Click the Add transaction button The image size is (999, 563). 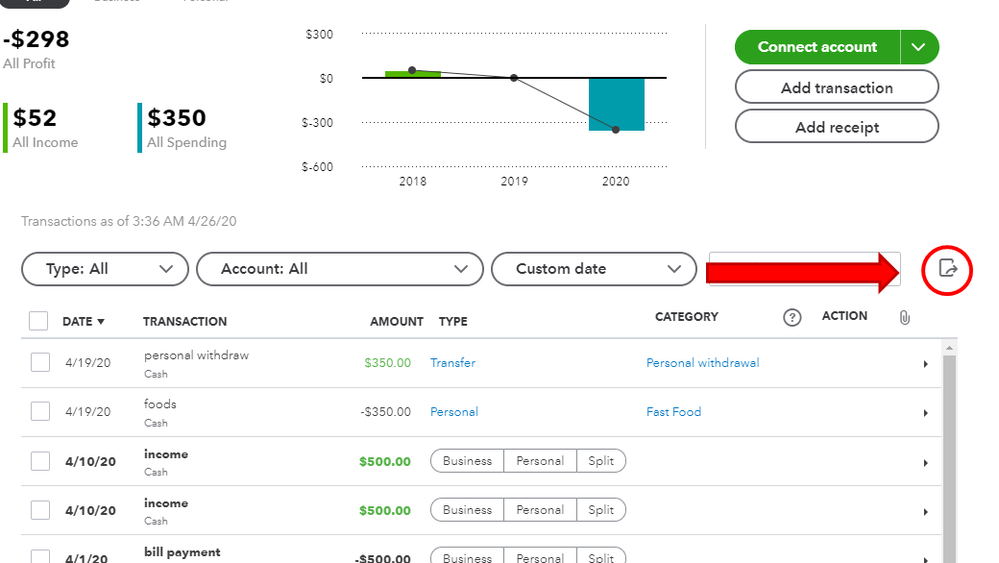click(837, 87)
